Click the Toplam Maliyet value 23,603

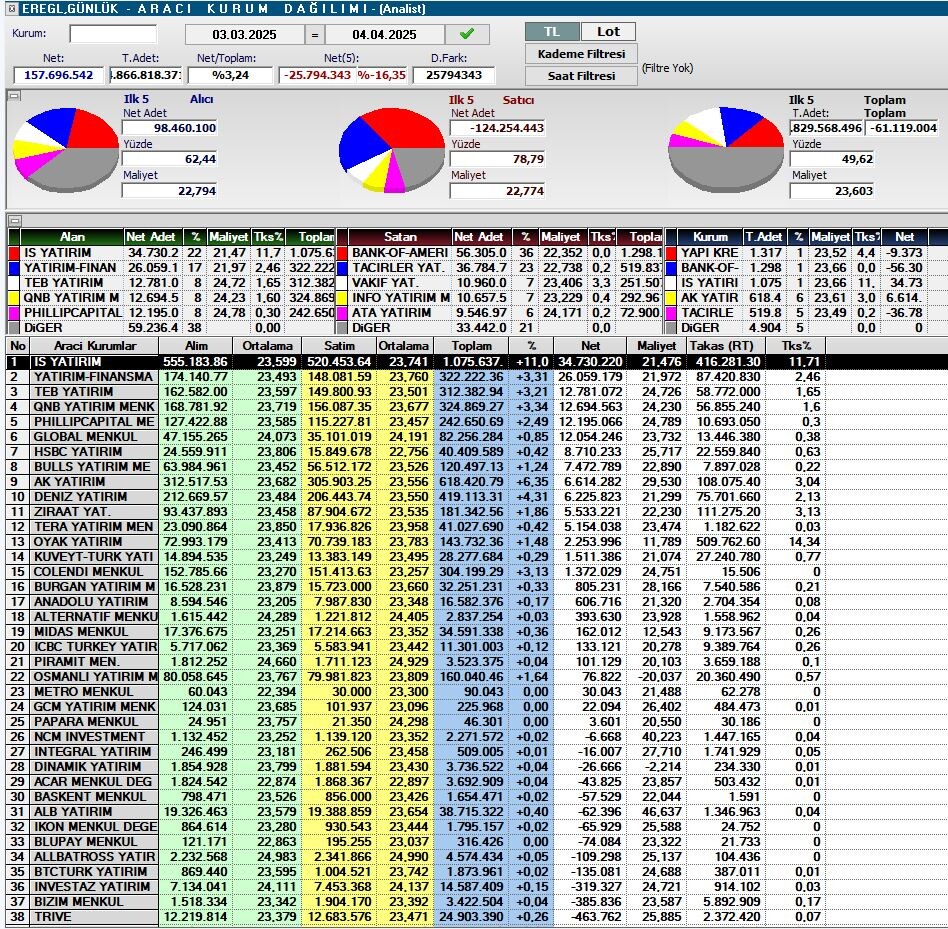pos(833,191)
